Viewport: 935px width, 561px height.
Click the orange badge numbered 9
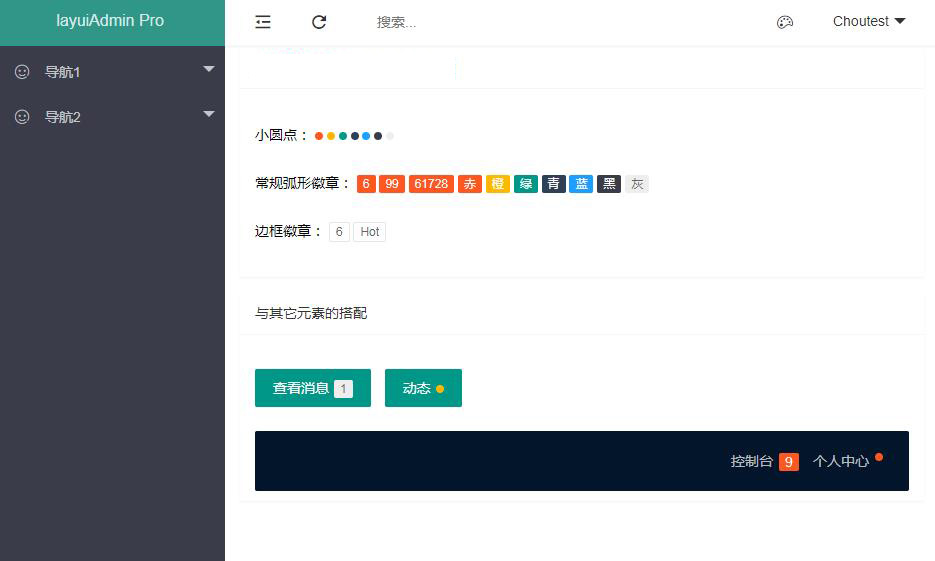pyautogui.click(x=789, y=462)
